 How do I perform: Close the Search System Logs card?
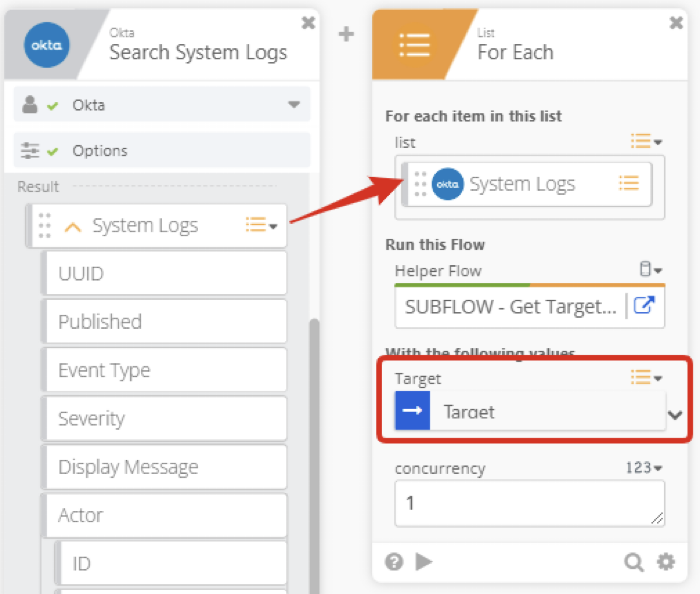click(x=308, y=22)
